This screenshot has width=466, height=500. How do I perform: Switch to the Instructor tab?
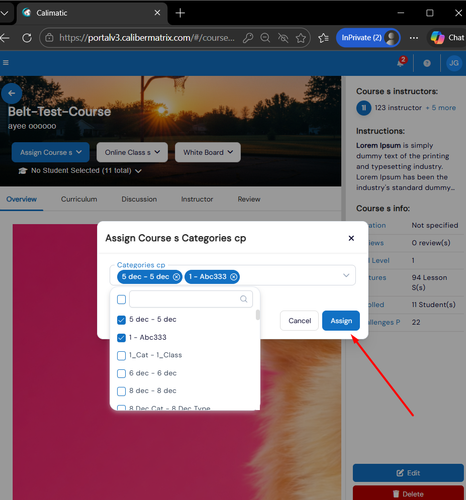coord(197,199)
